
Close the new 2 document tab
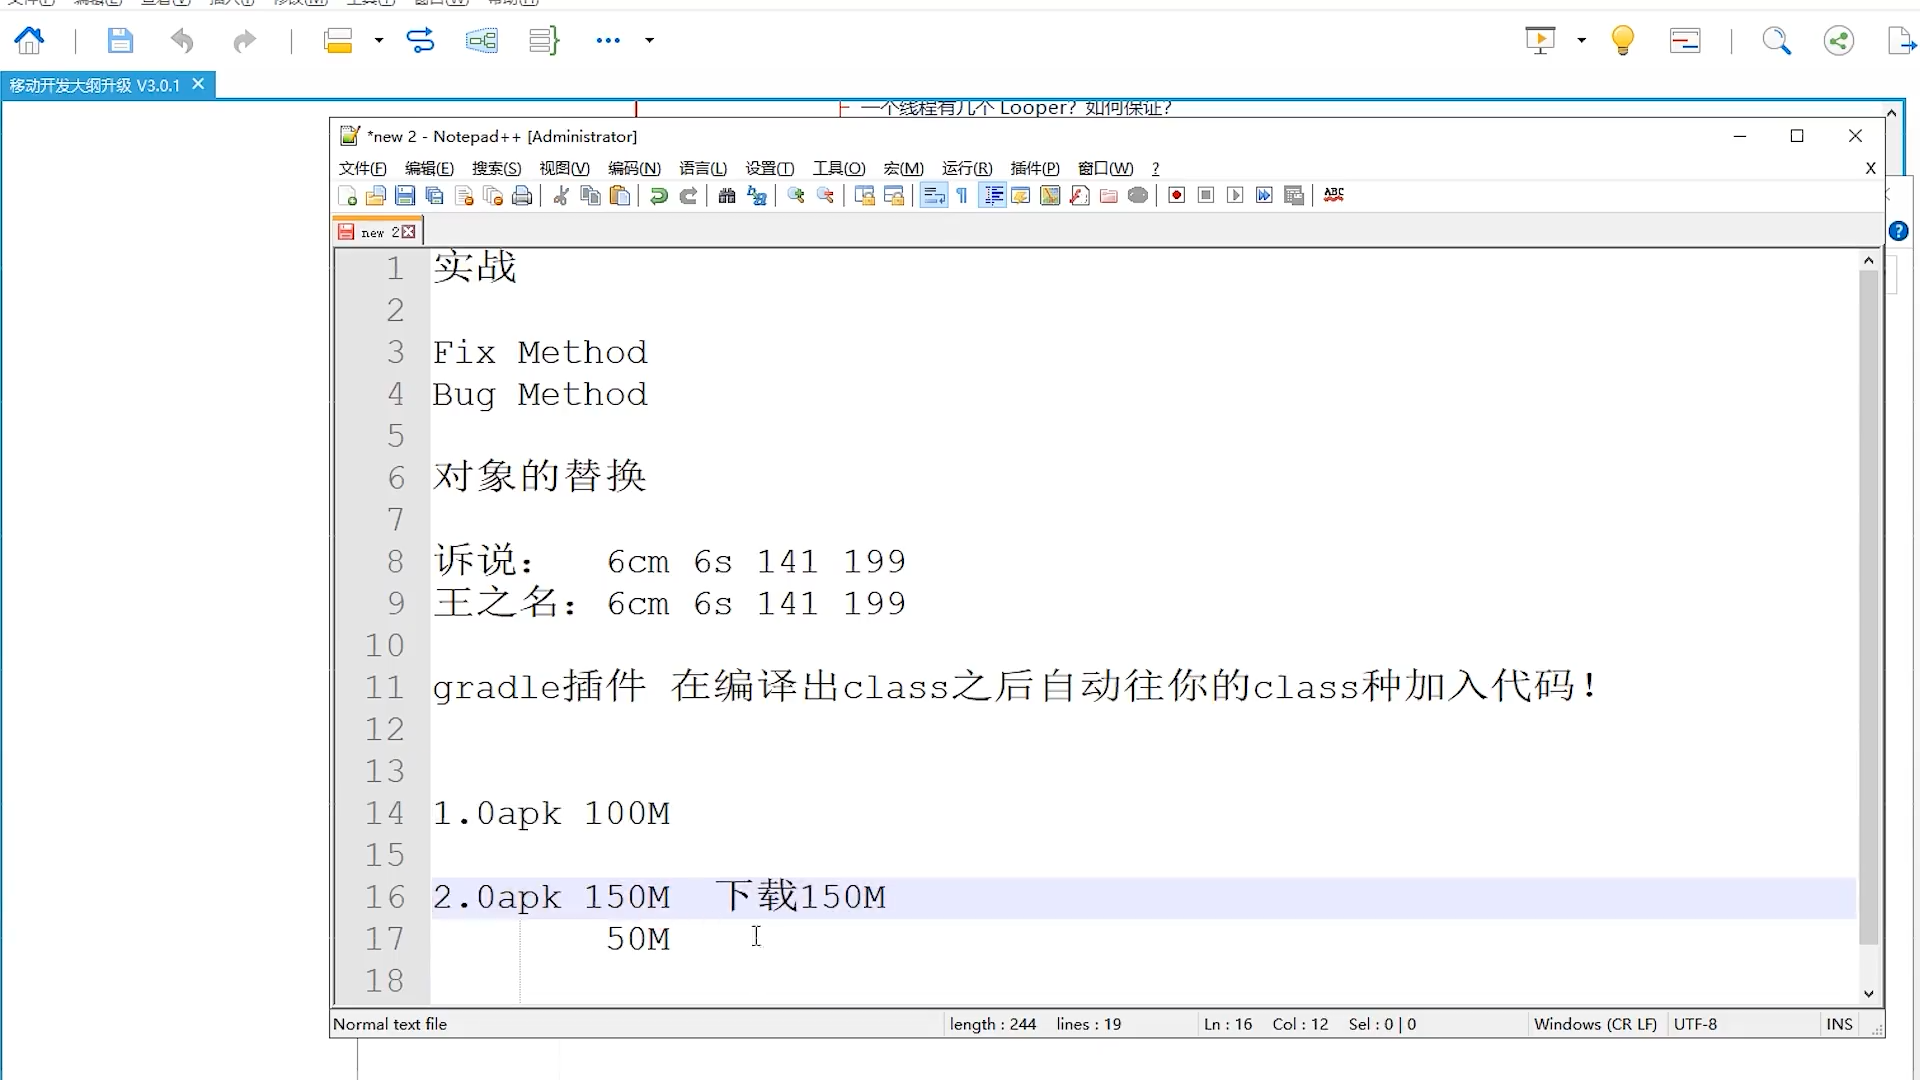(408, 232)
